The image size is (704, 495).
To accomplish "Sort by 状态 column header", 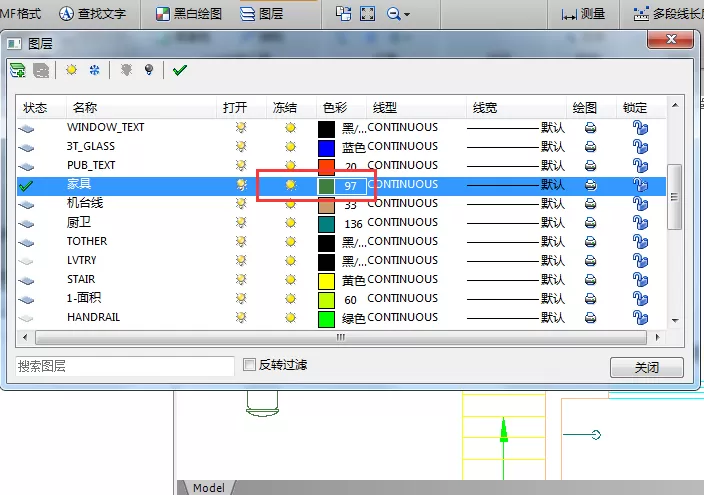I will pyautogui.click(x=41, y=108).
